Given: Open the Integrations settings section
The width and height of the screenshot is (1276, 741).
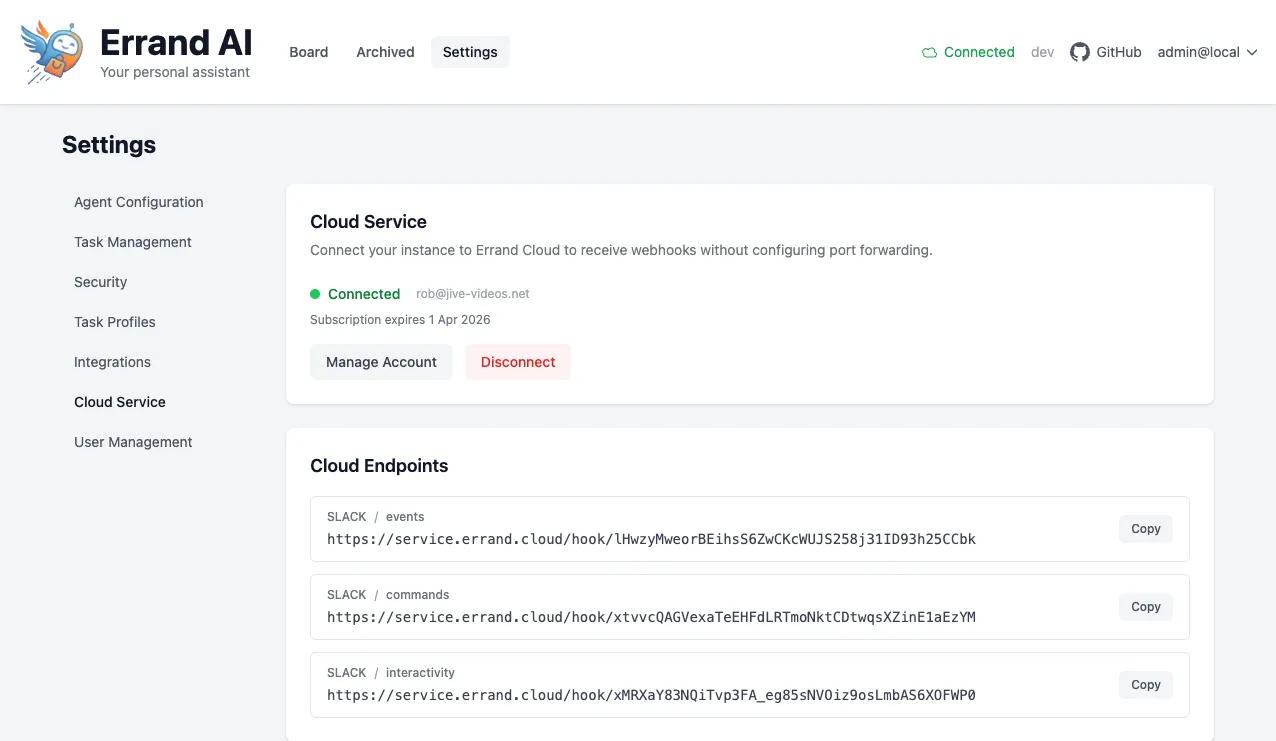Looking at the screenshot, I should coord(112,362).
